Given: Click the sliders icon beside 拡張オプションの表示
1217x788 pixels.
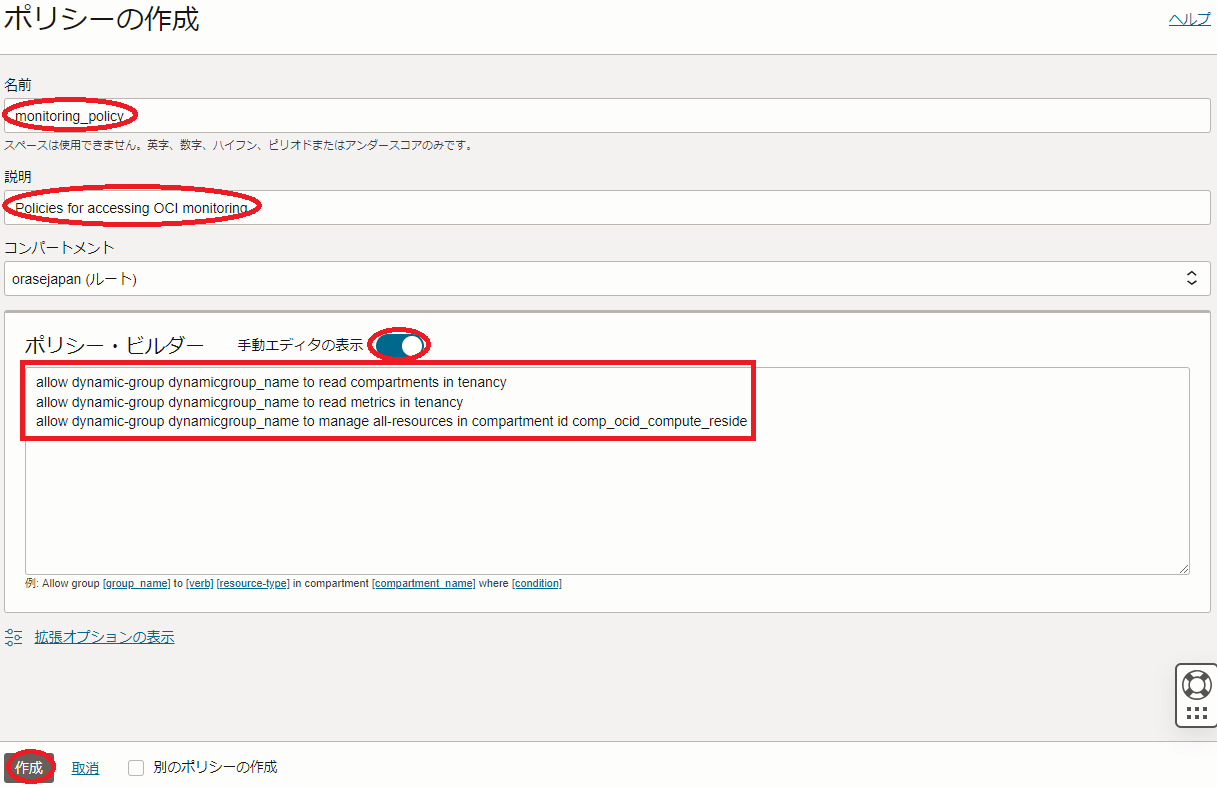Looking at the screenshot, I should pos(14,637).
